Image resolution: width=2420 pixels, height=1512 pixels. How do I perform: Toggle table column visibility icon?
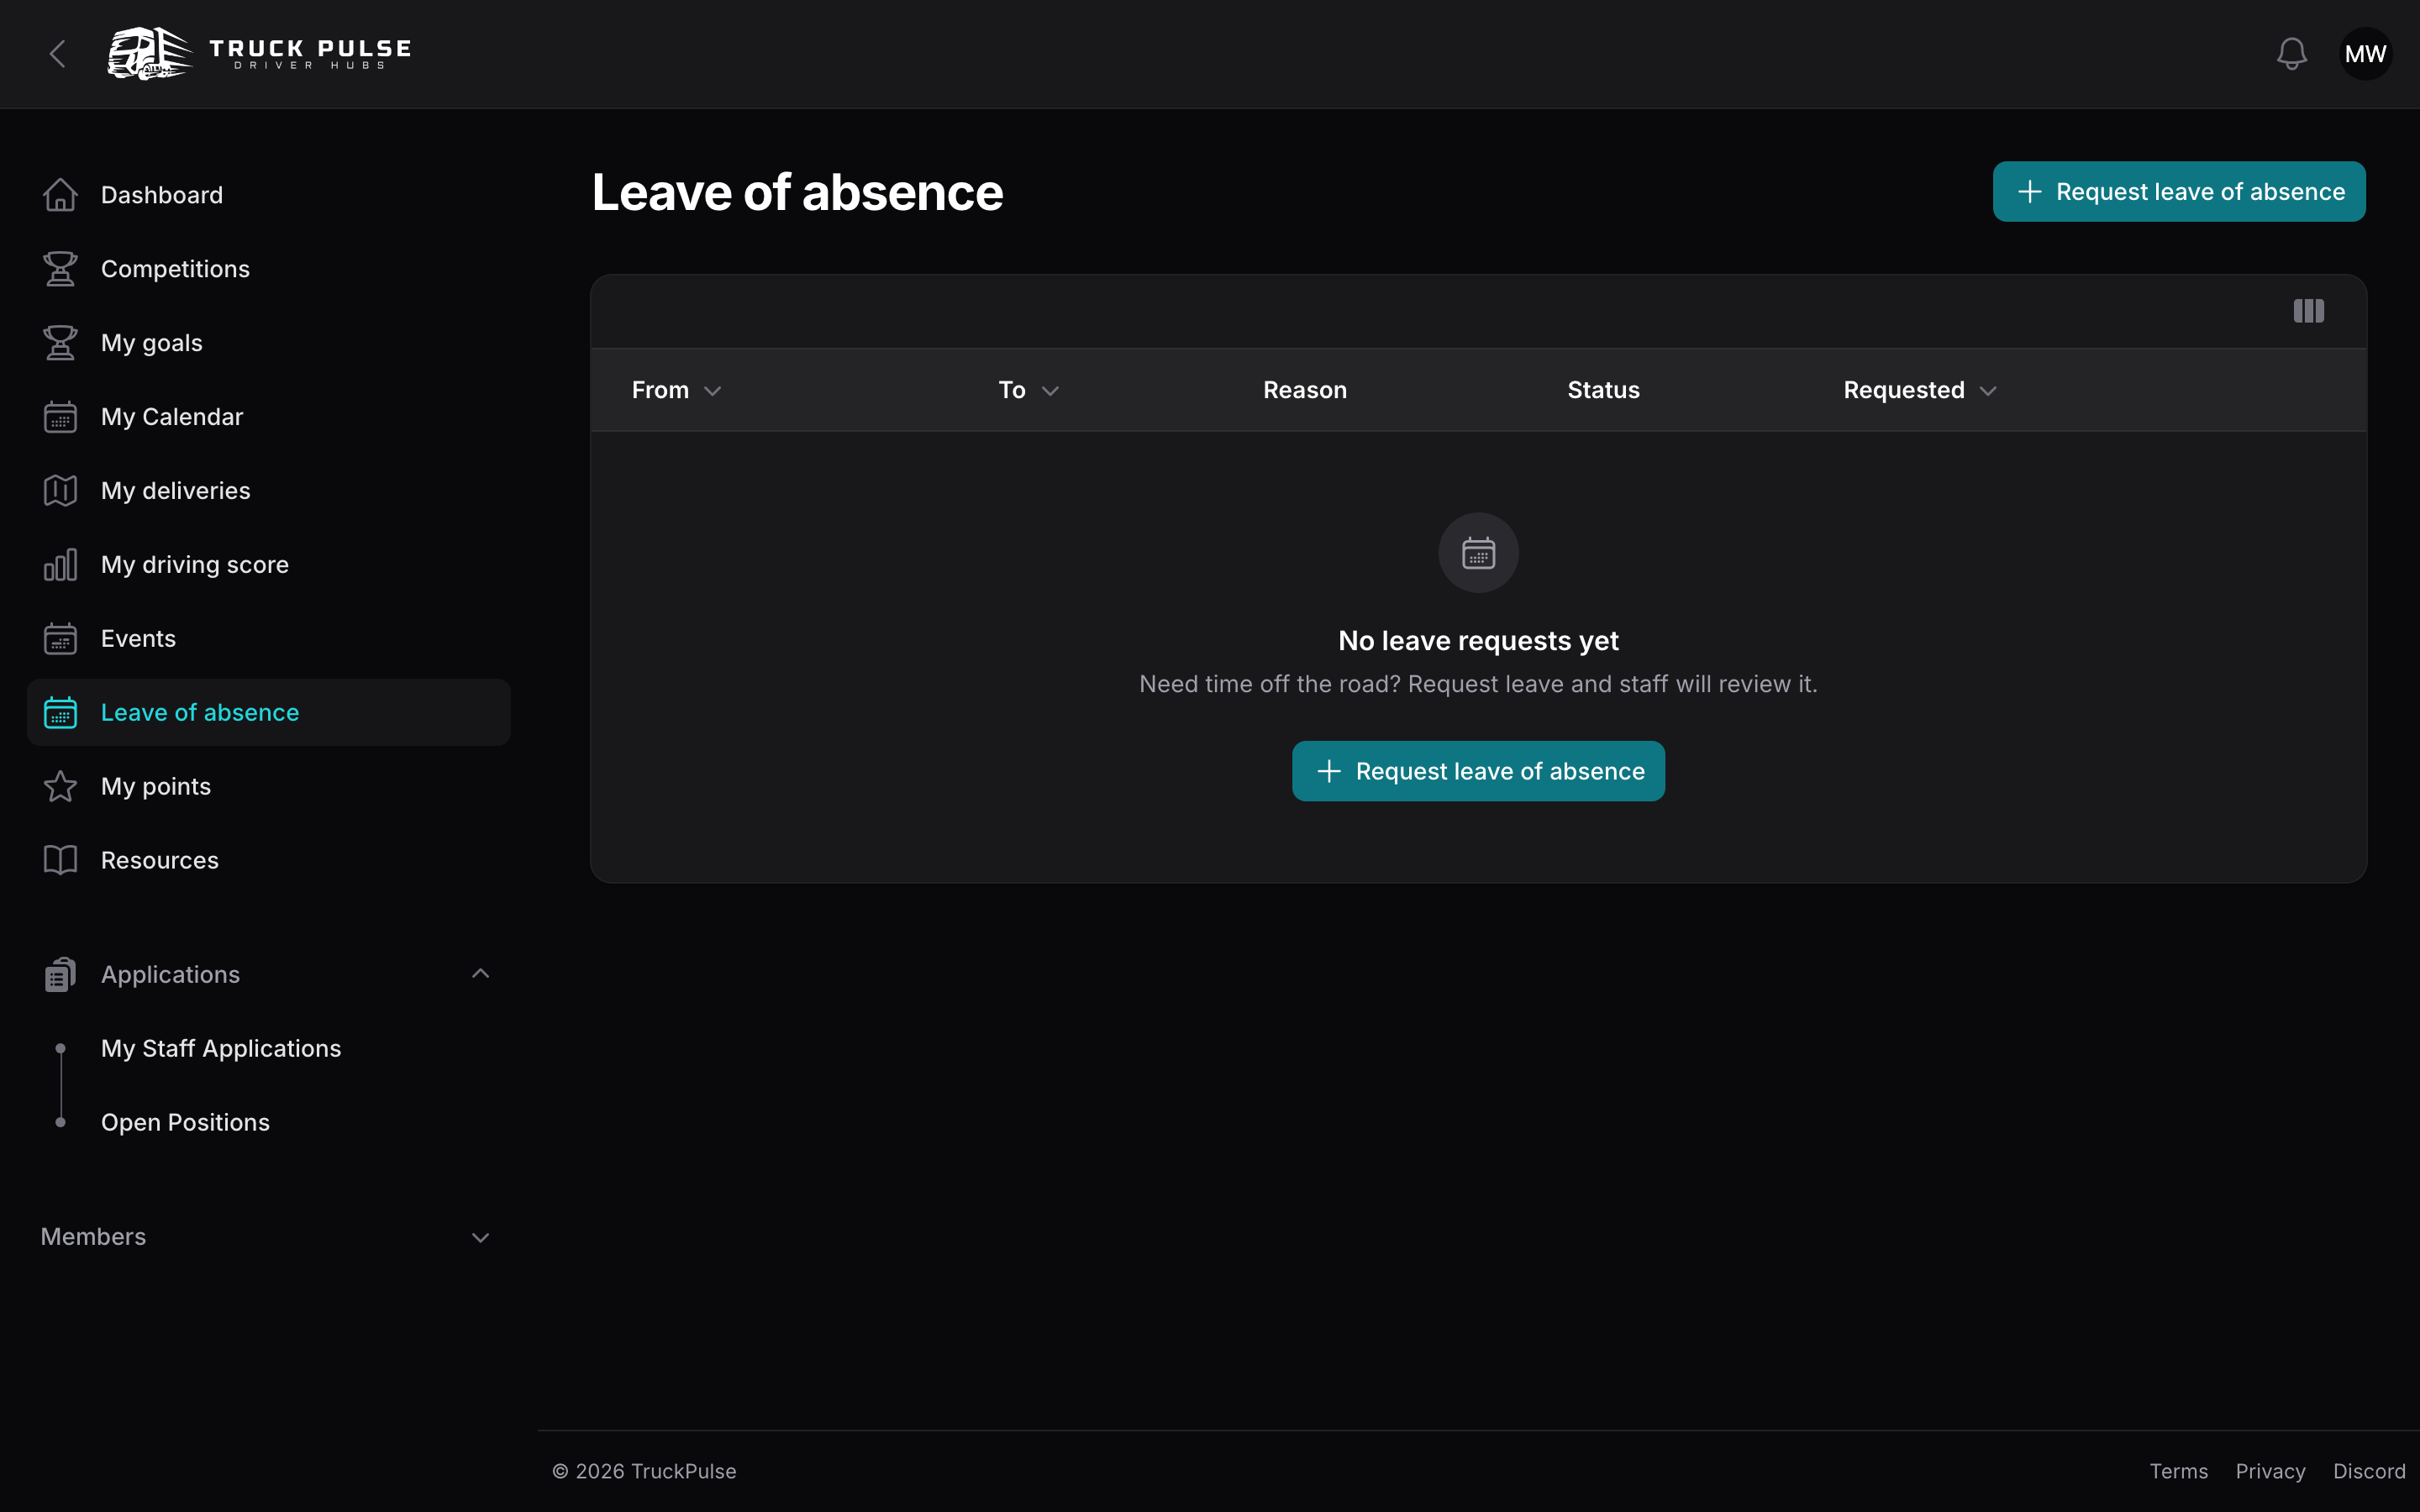point(2308,311)
